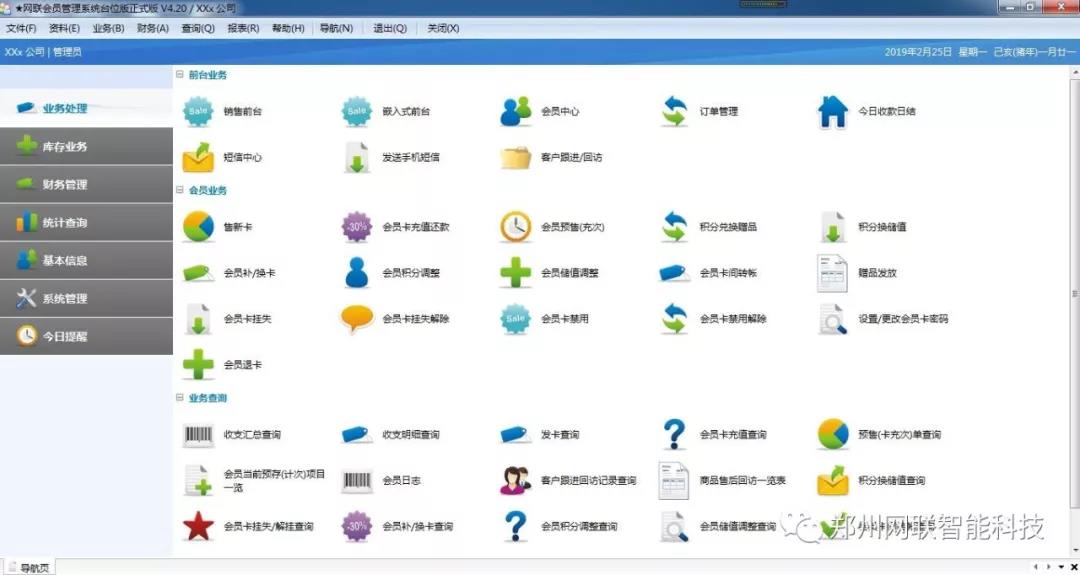The width and height of the screenshot is (1080, 575).
Task: Open 销售前台 sales front desk icon
Action: tap(198, 111)
